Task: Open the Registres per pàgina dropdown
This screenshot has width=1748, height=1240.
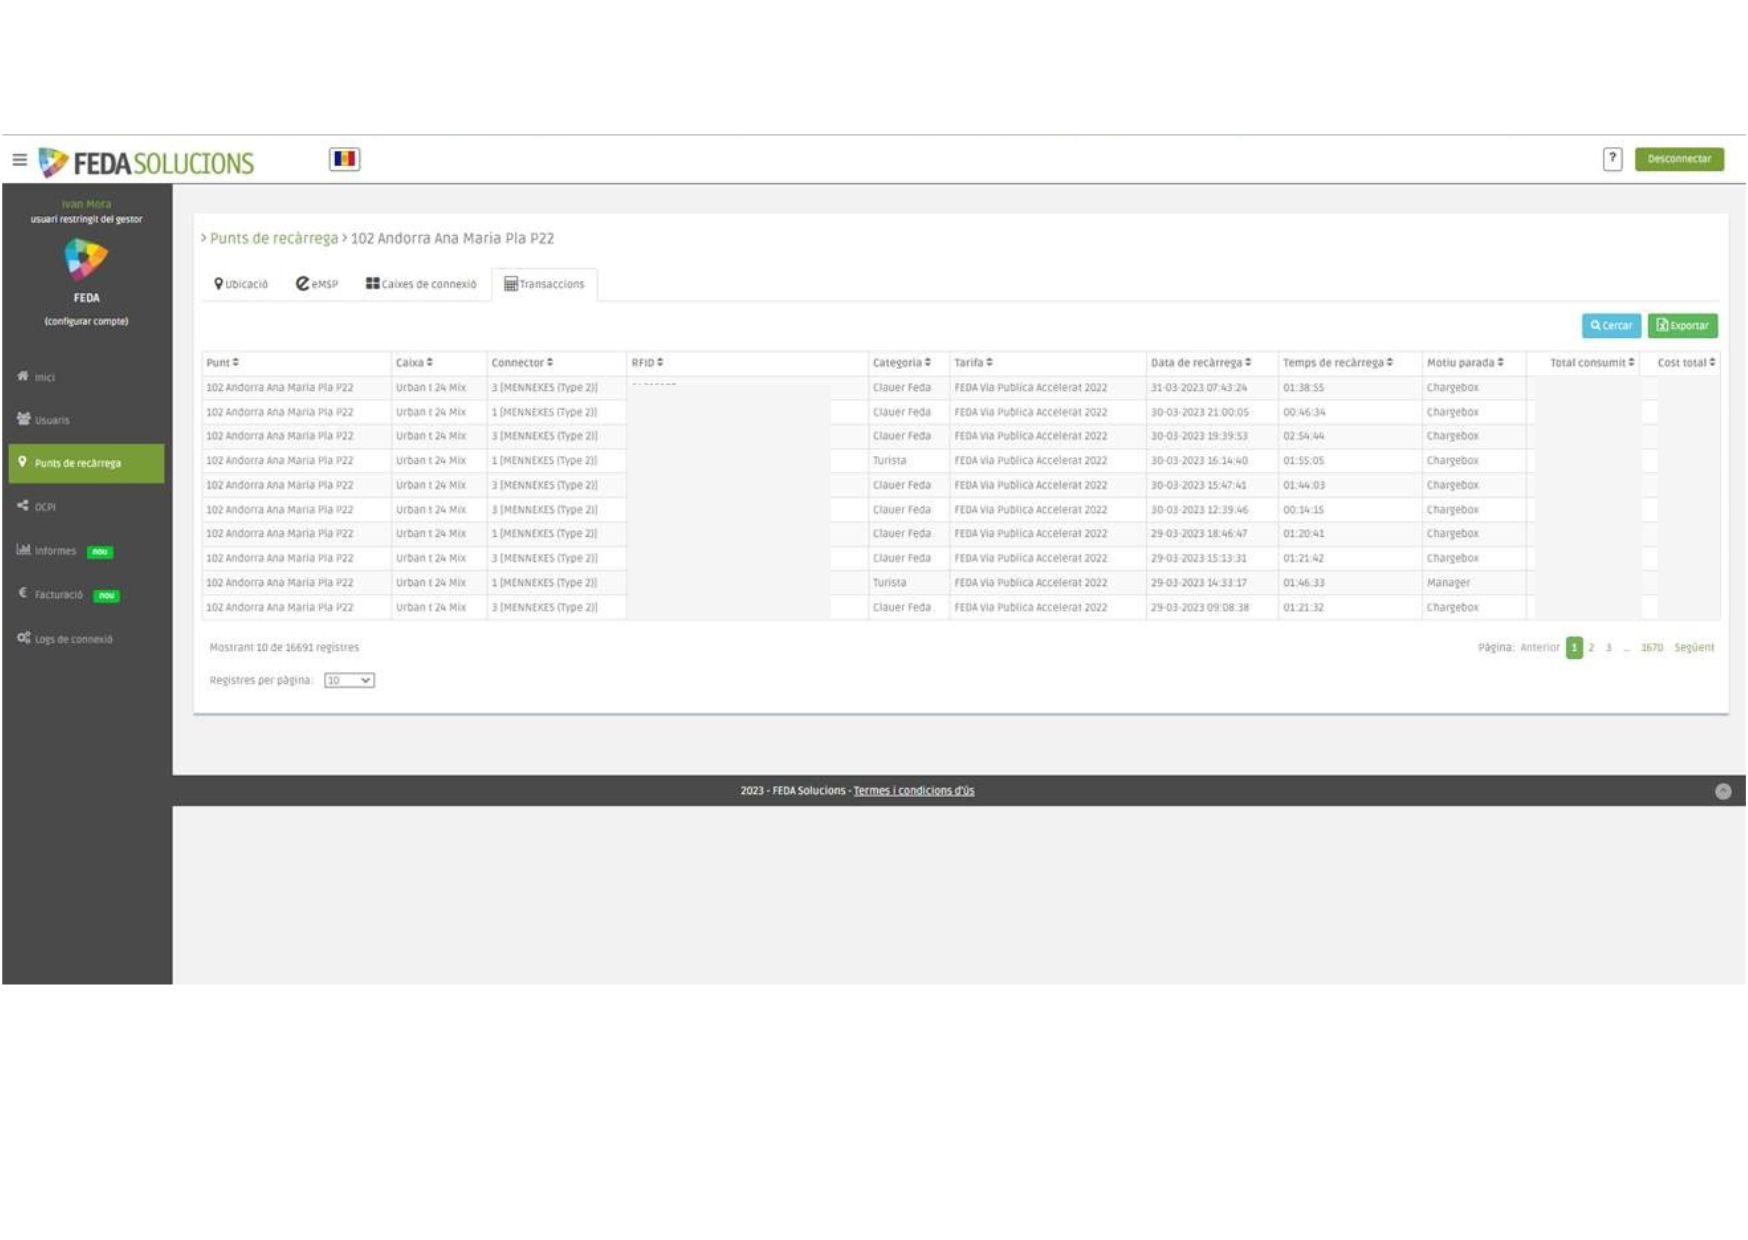Action: 349,680
